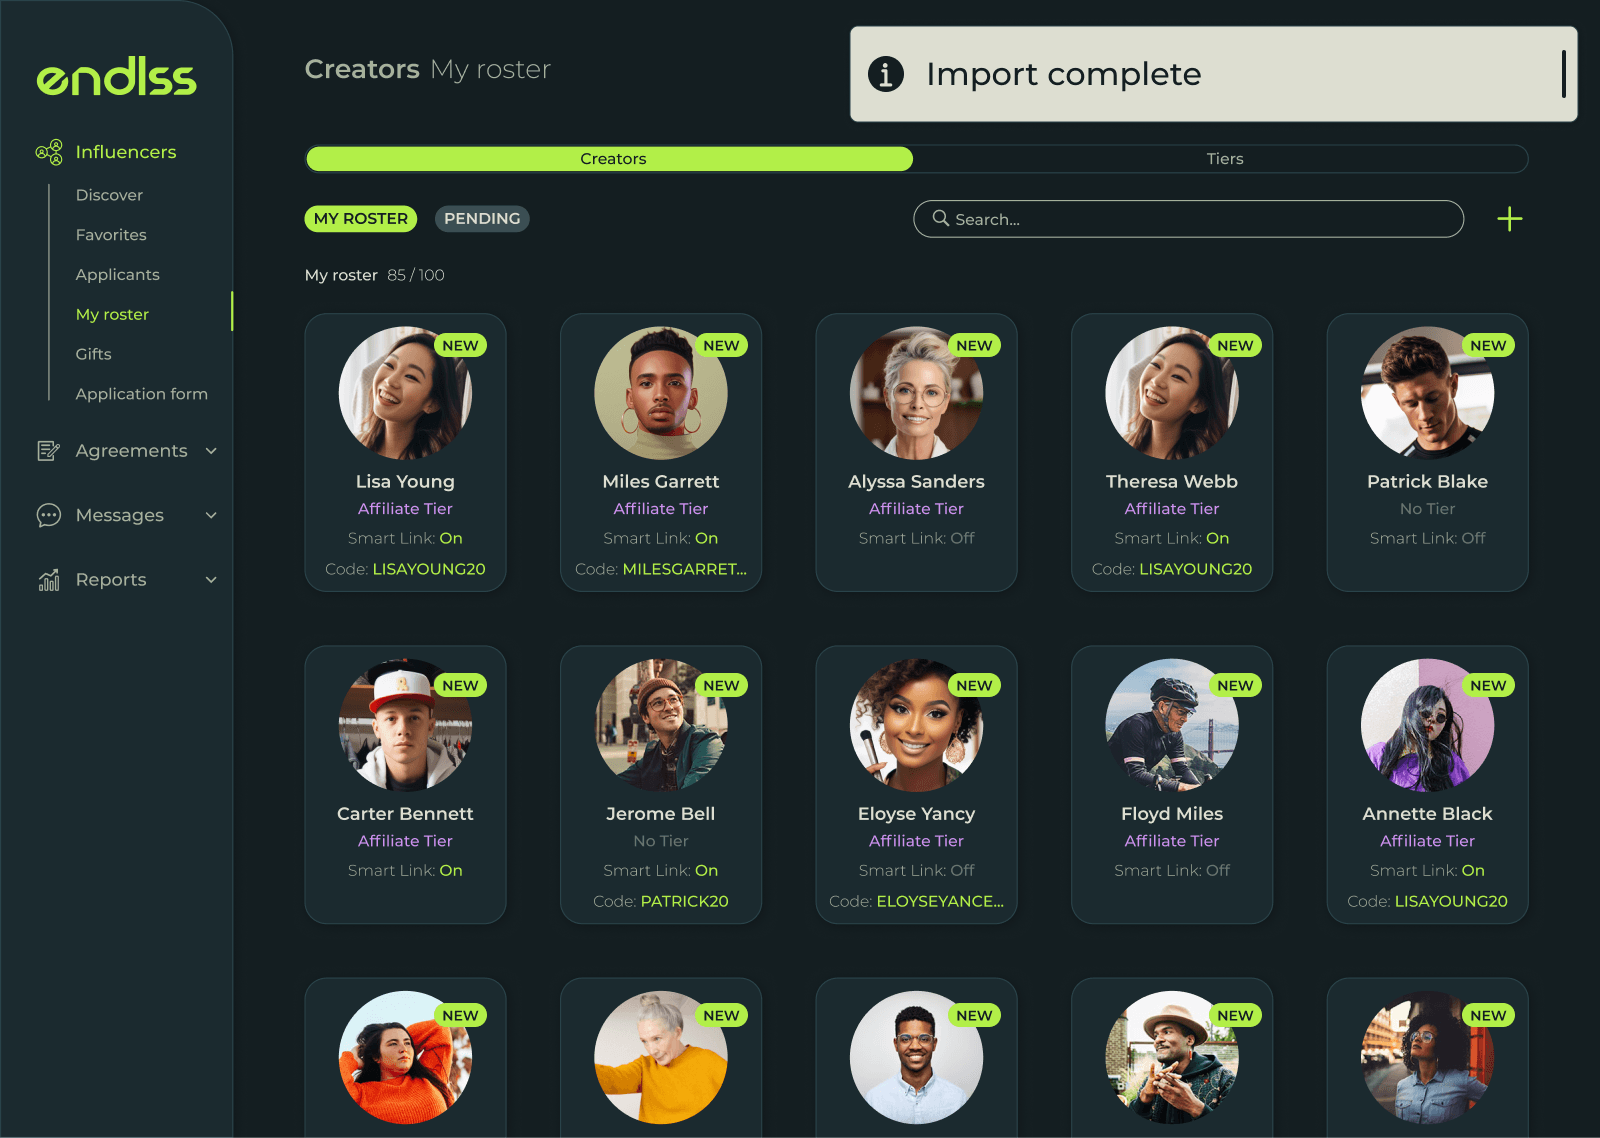Viewport: 1600px width, 1138px height.
Task: Click the NEW badge on Lisa Young
Action: 460,345
